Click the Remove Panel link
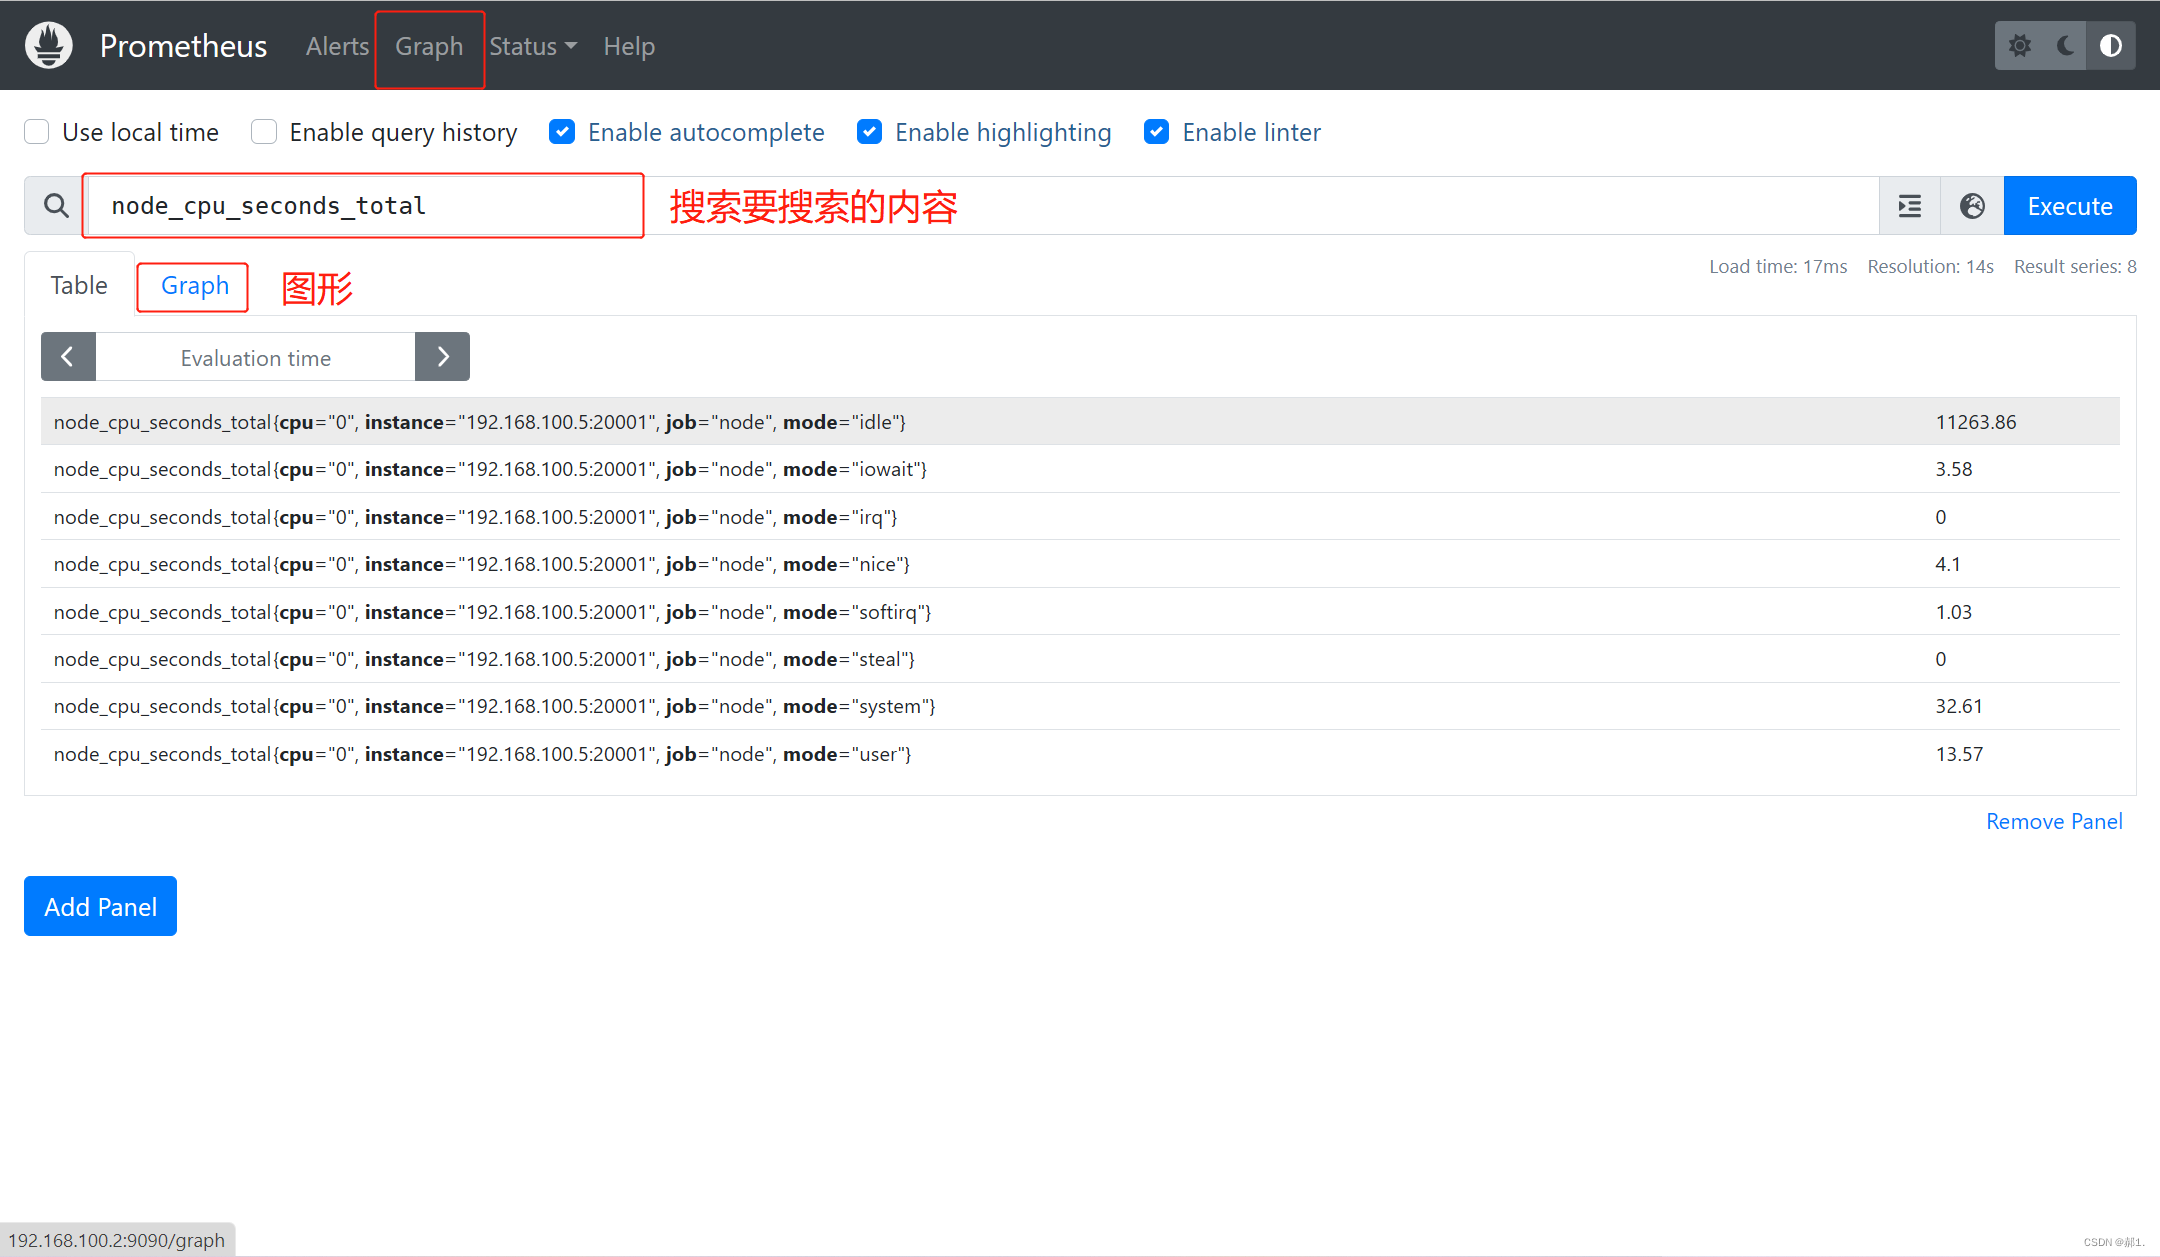 (2053, 821)
